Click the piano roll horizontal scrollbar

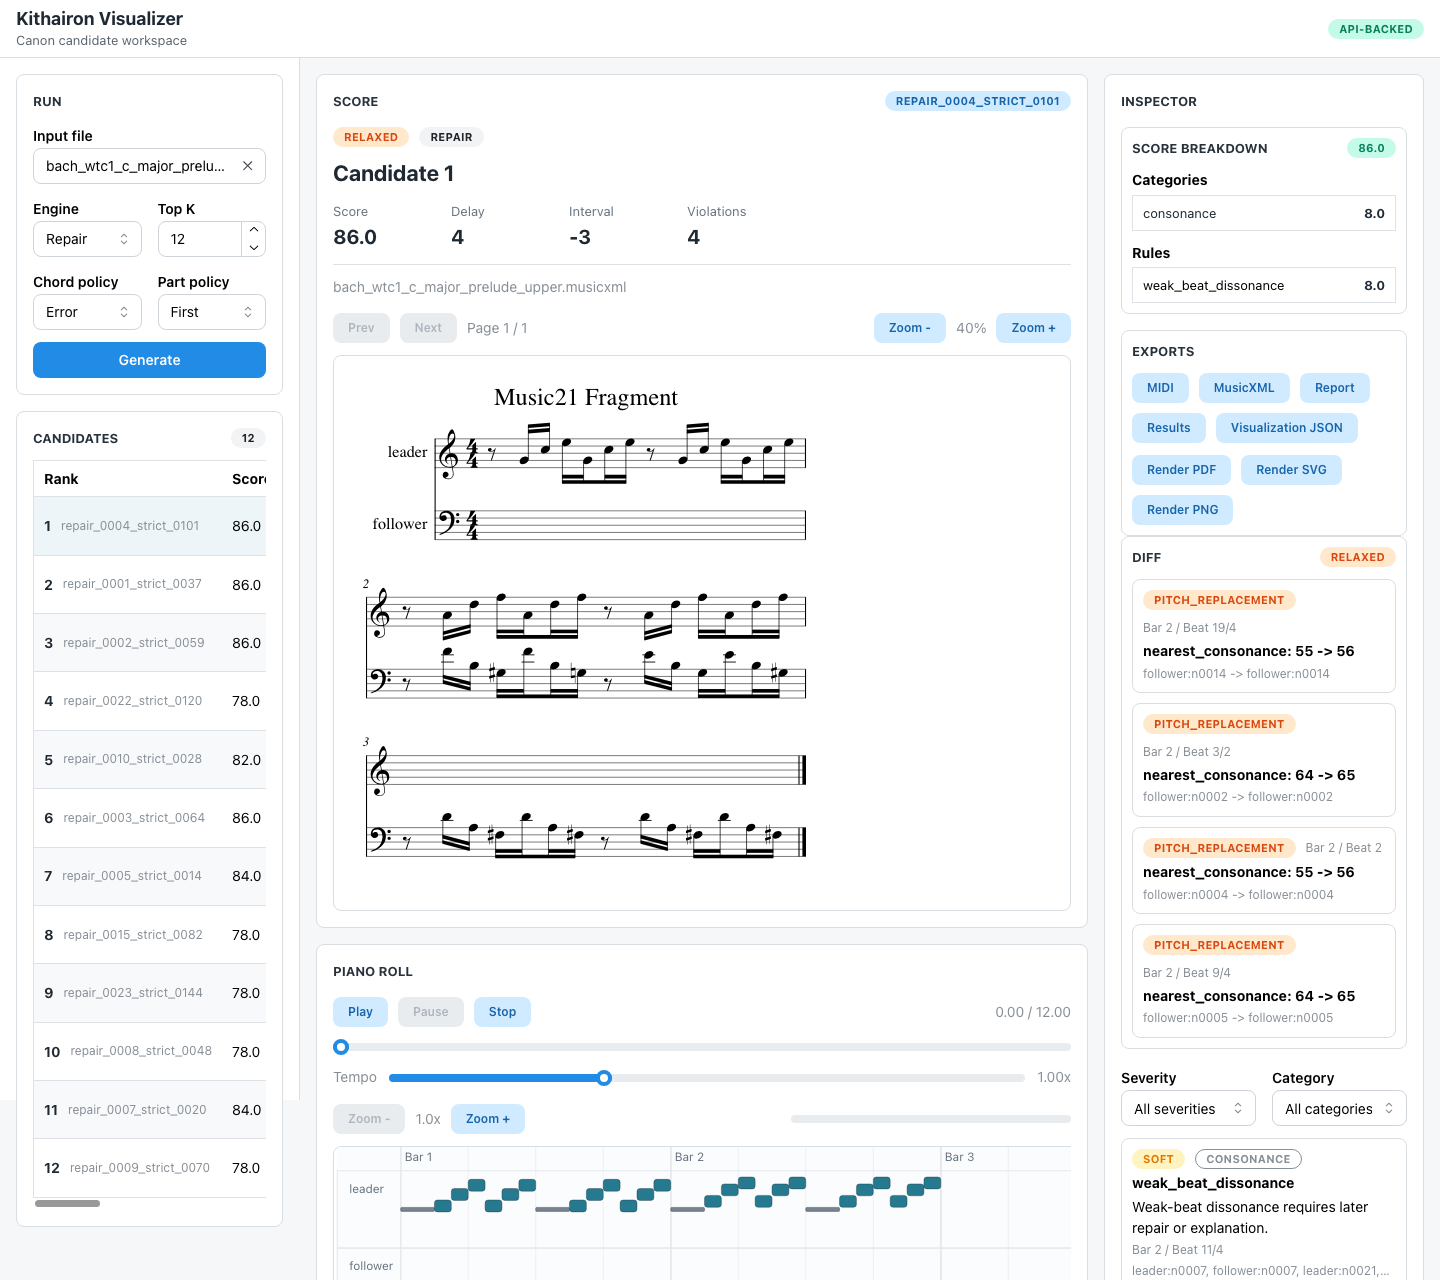pos(931,1119)
